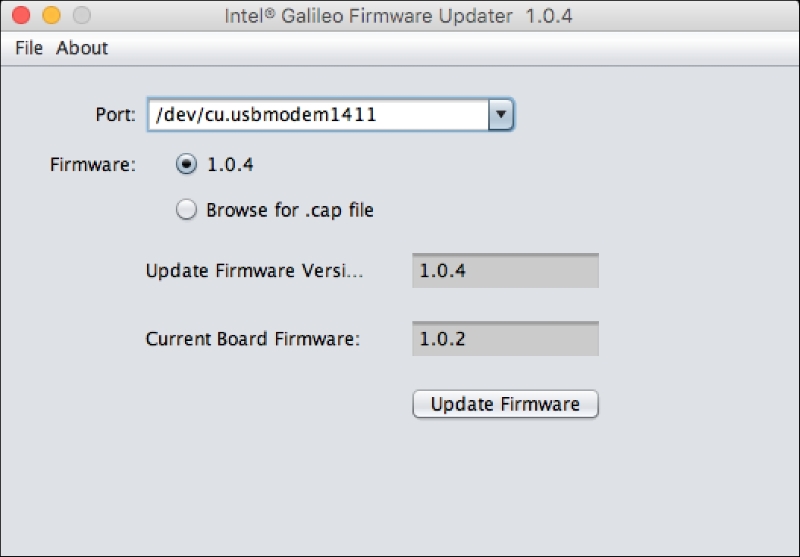Click the Current Board Firmware field showing 1.0.2

(x=505, y=339)
